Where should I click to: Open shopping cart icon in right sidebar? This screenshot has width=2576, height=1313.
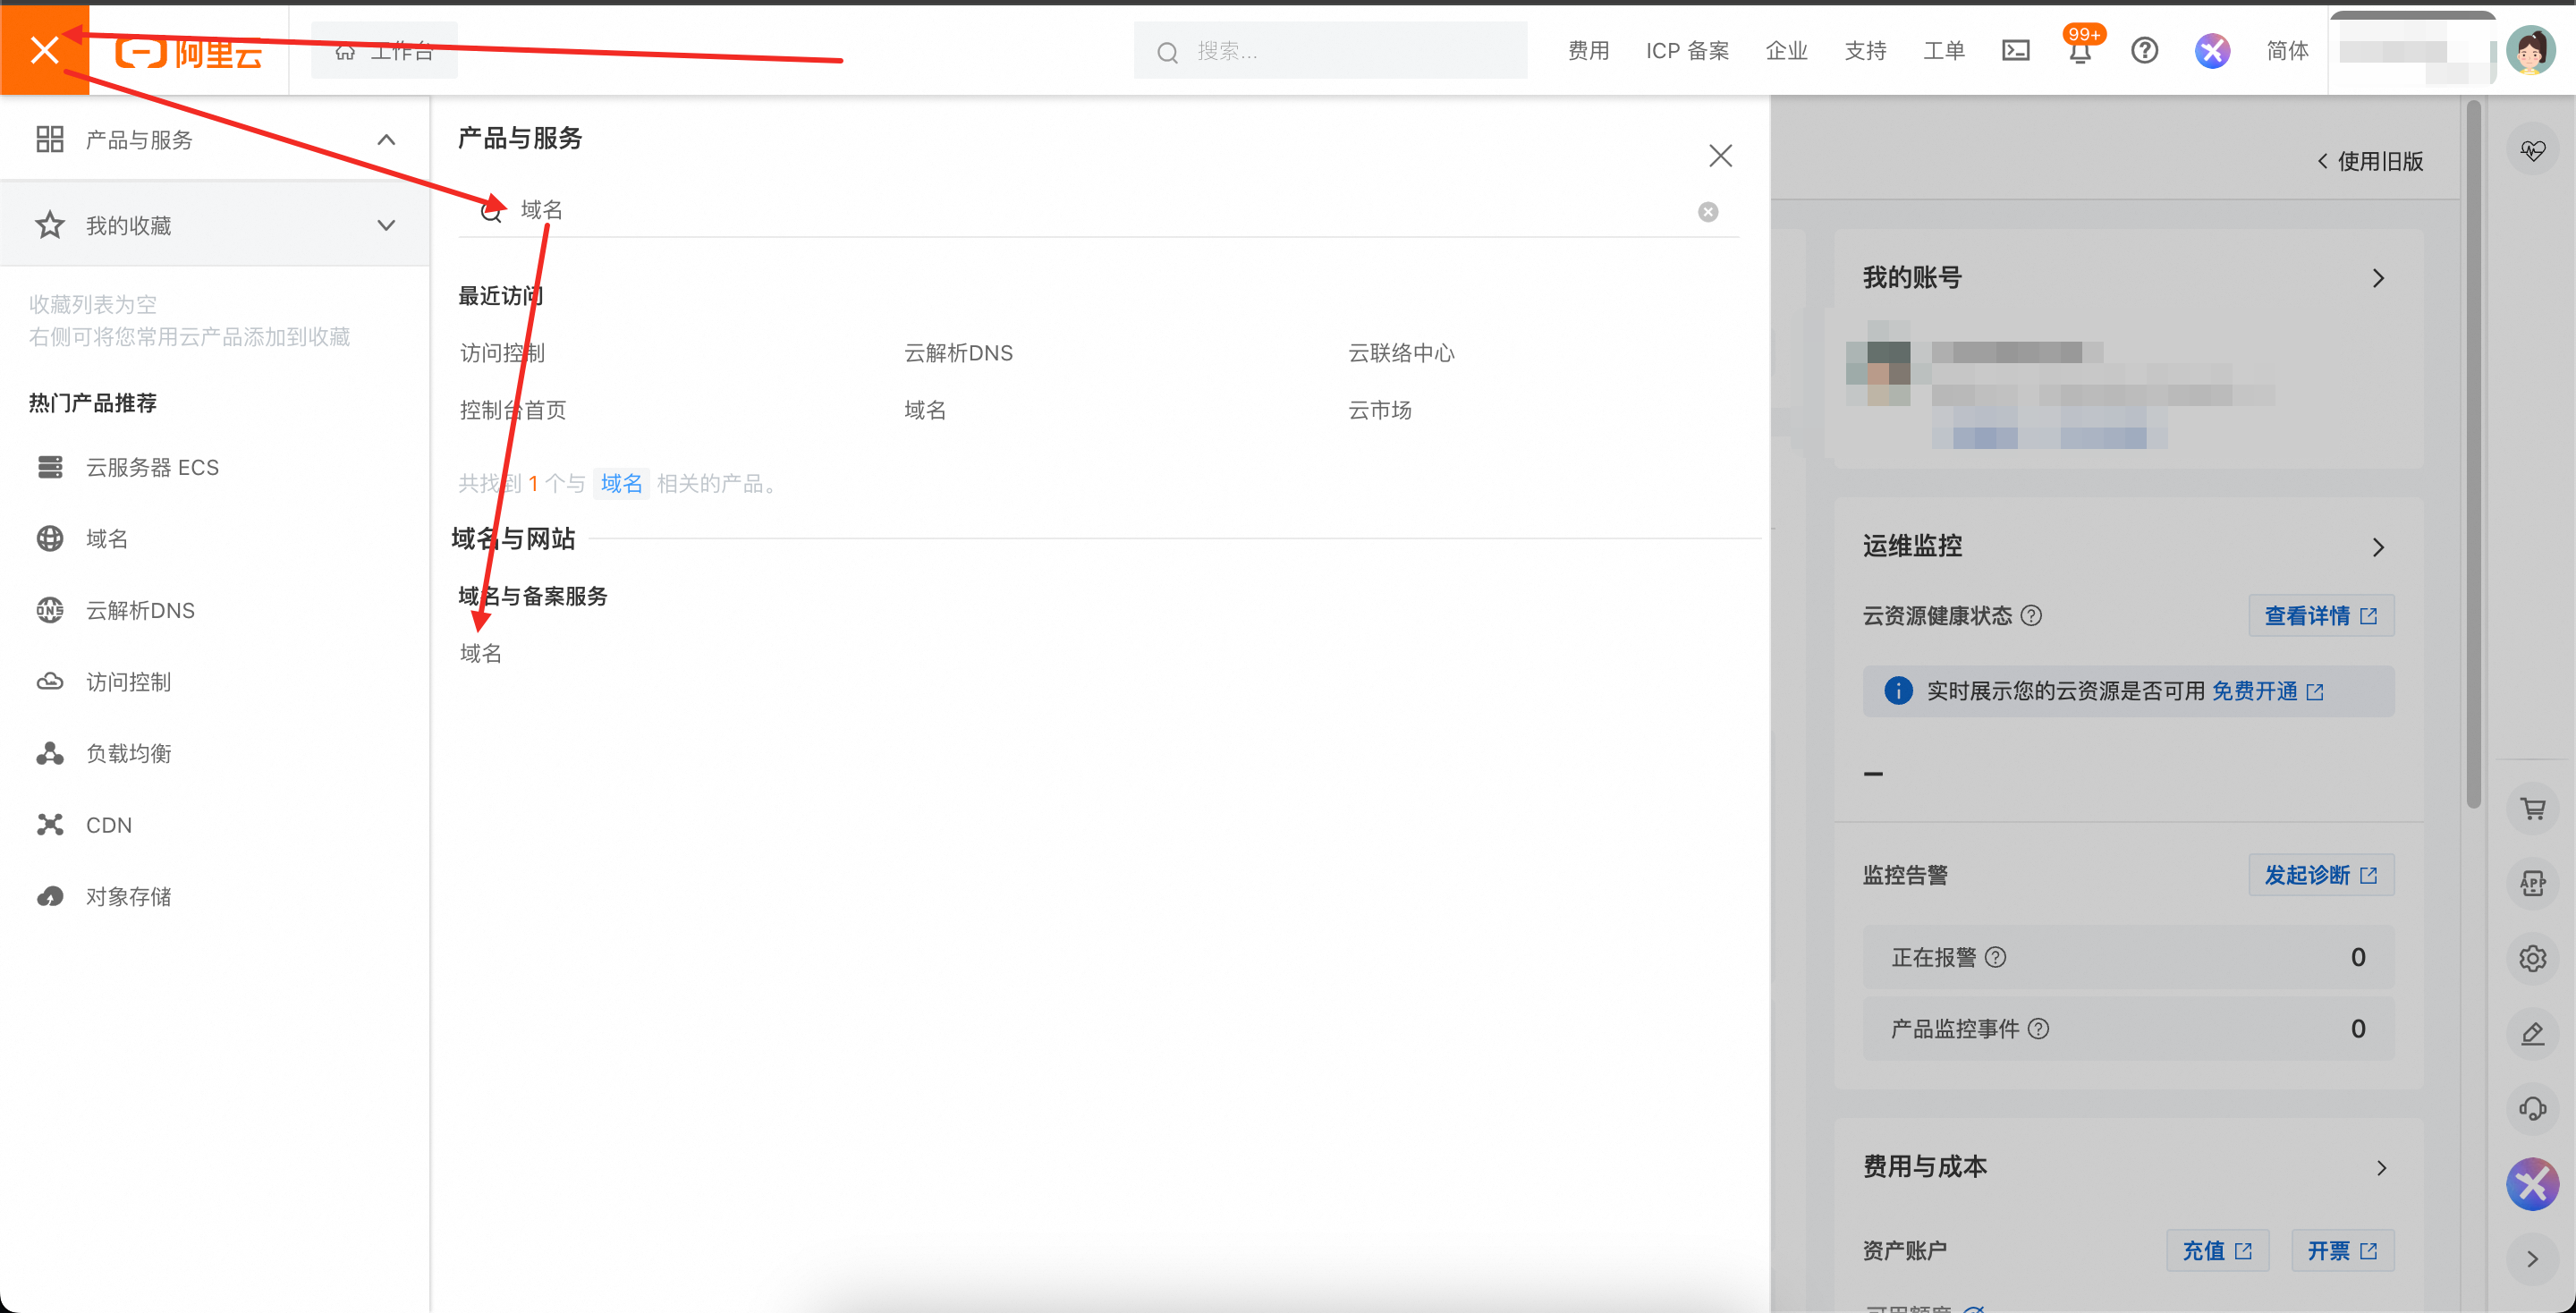(2532, 808)
